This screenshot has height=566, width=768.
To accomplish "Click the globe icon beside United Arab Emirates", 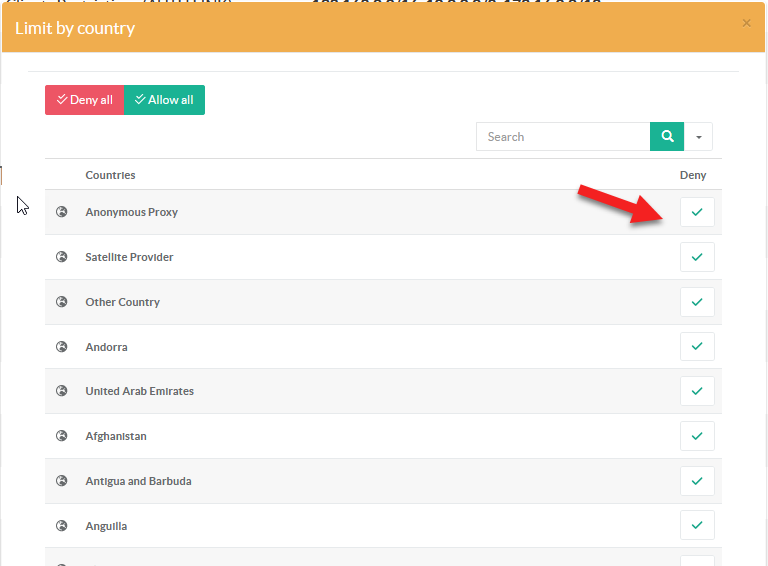I will point(62,391).
